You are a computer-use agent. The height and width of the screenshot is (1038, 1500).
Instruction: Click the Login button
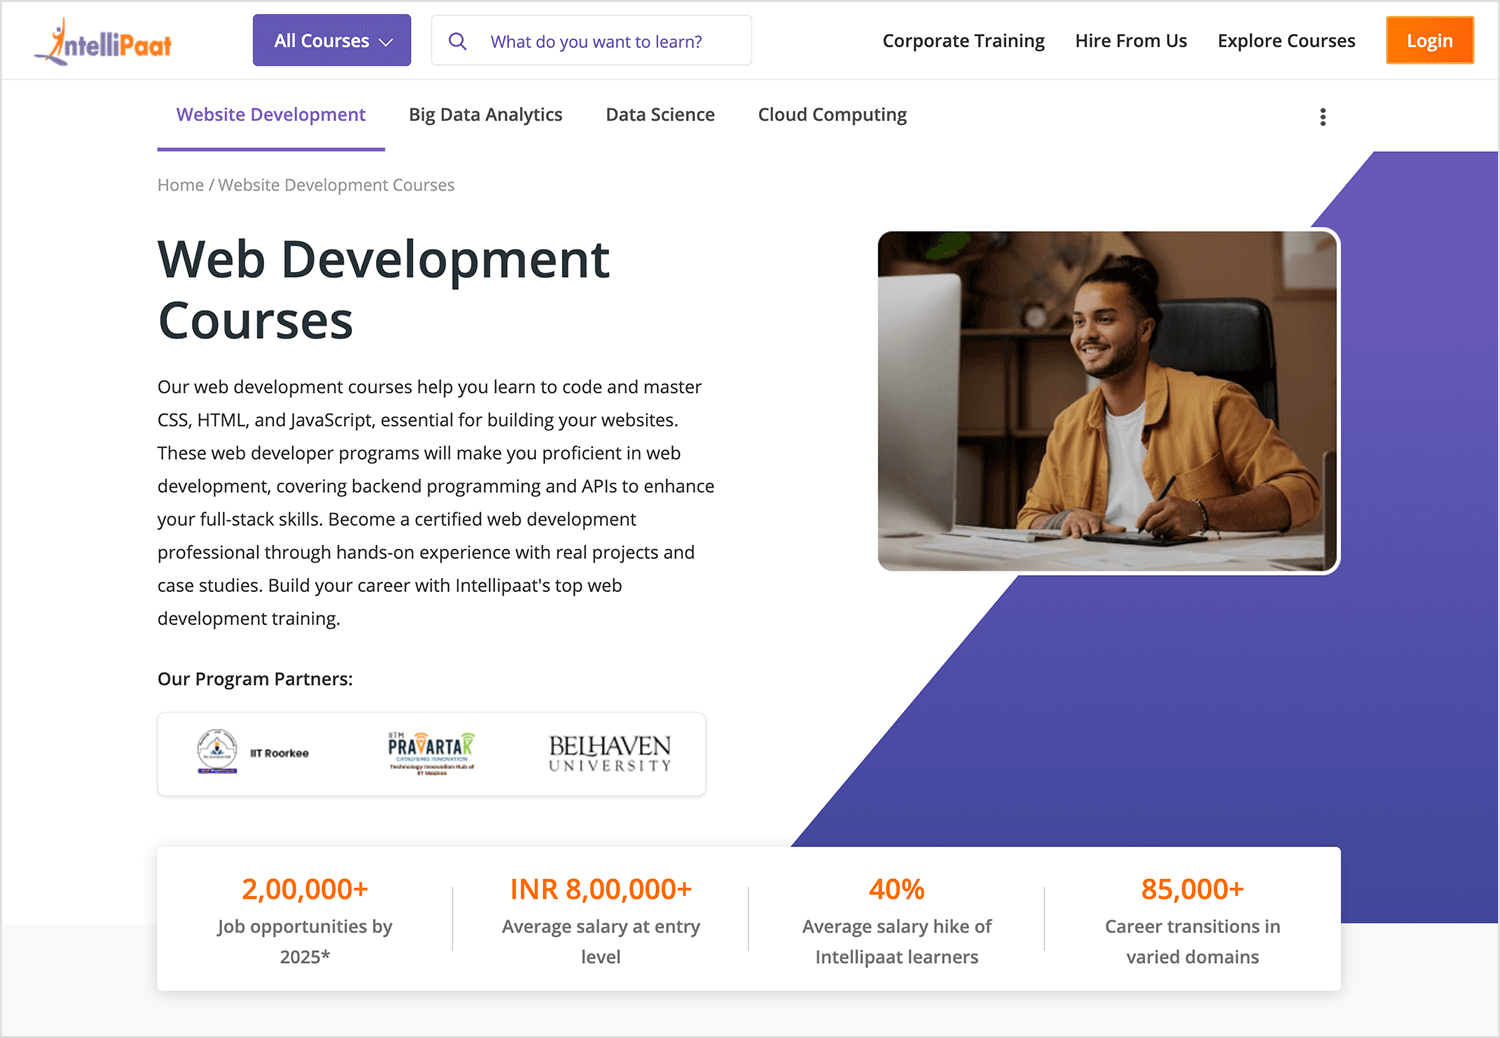1430,40
